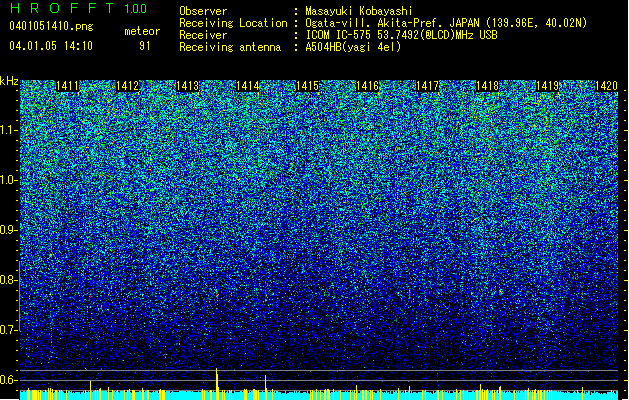This screenshot has height=400, width=629.
Task: Click the Receiving Location label
Action: click(x=233, y=23)
